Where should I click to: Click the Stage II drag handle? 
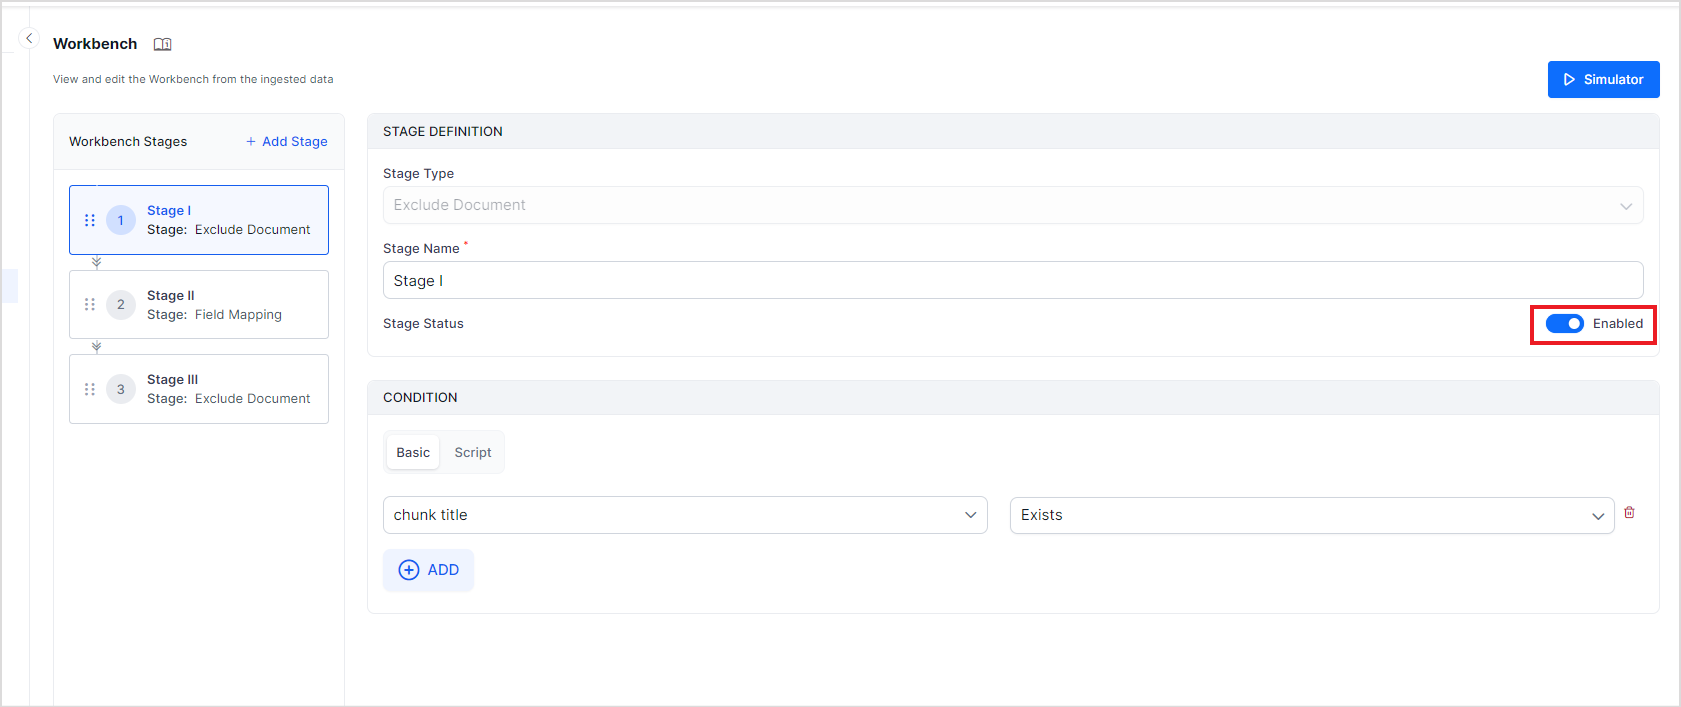pos(90,304)
